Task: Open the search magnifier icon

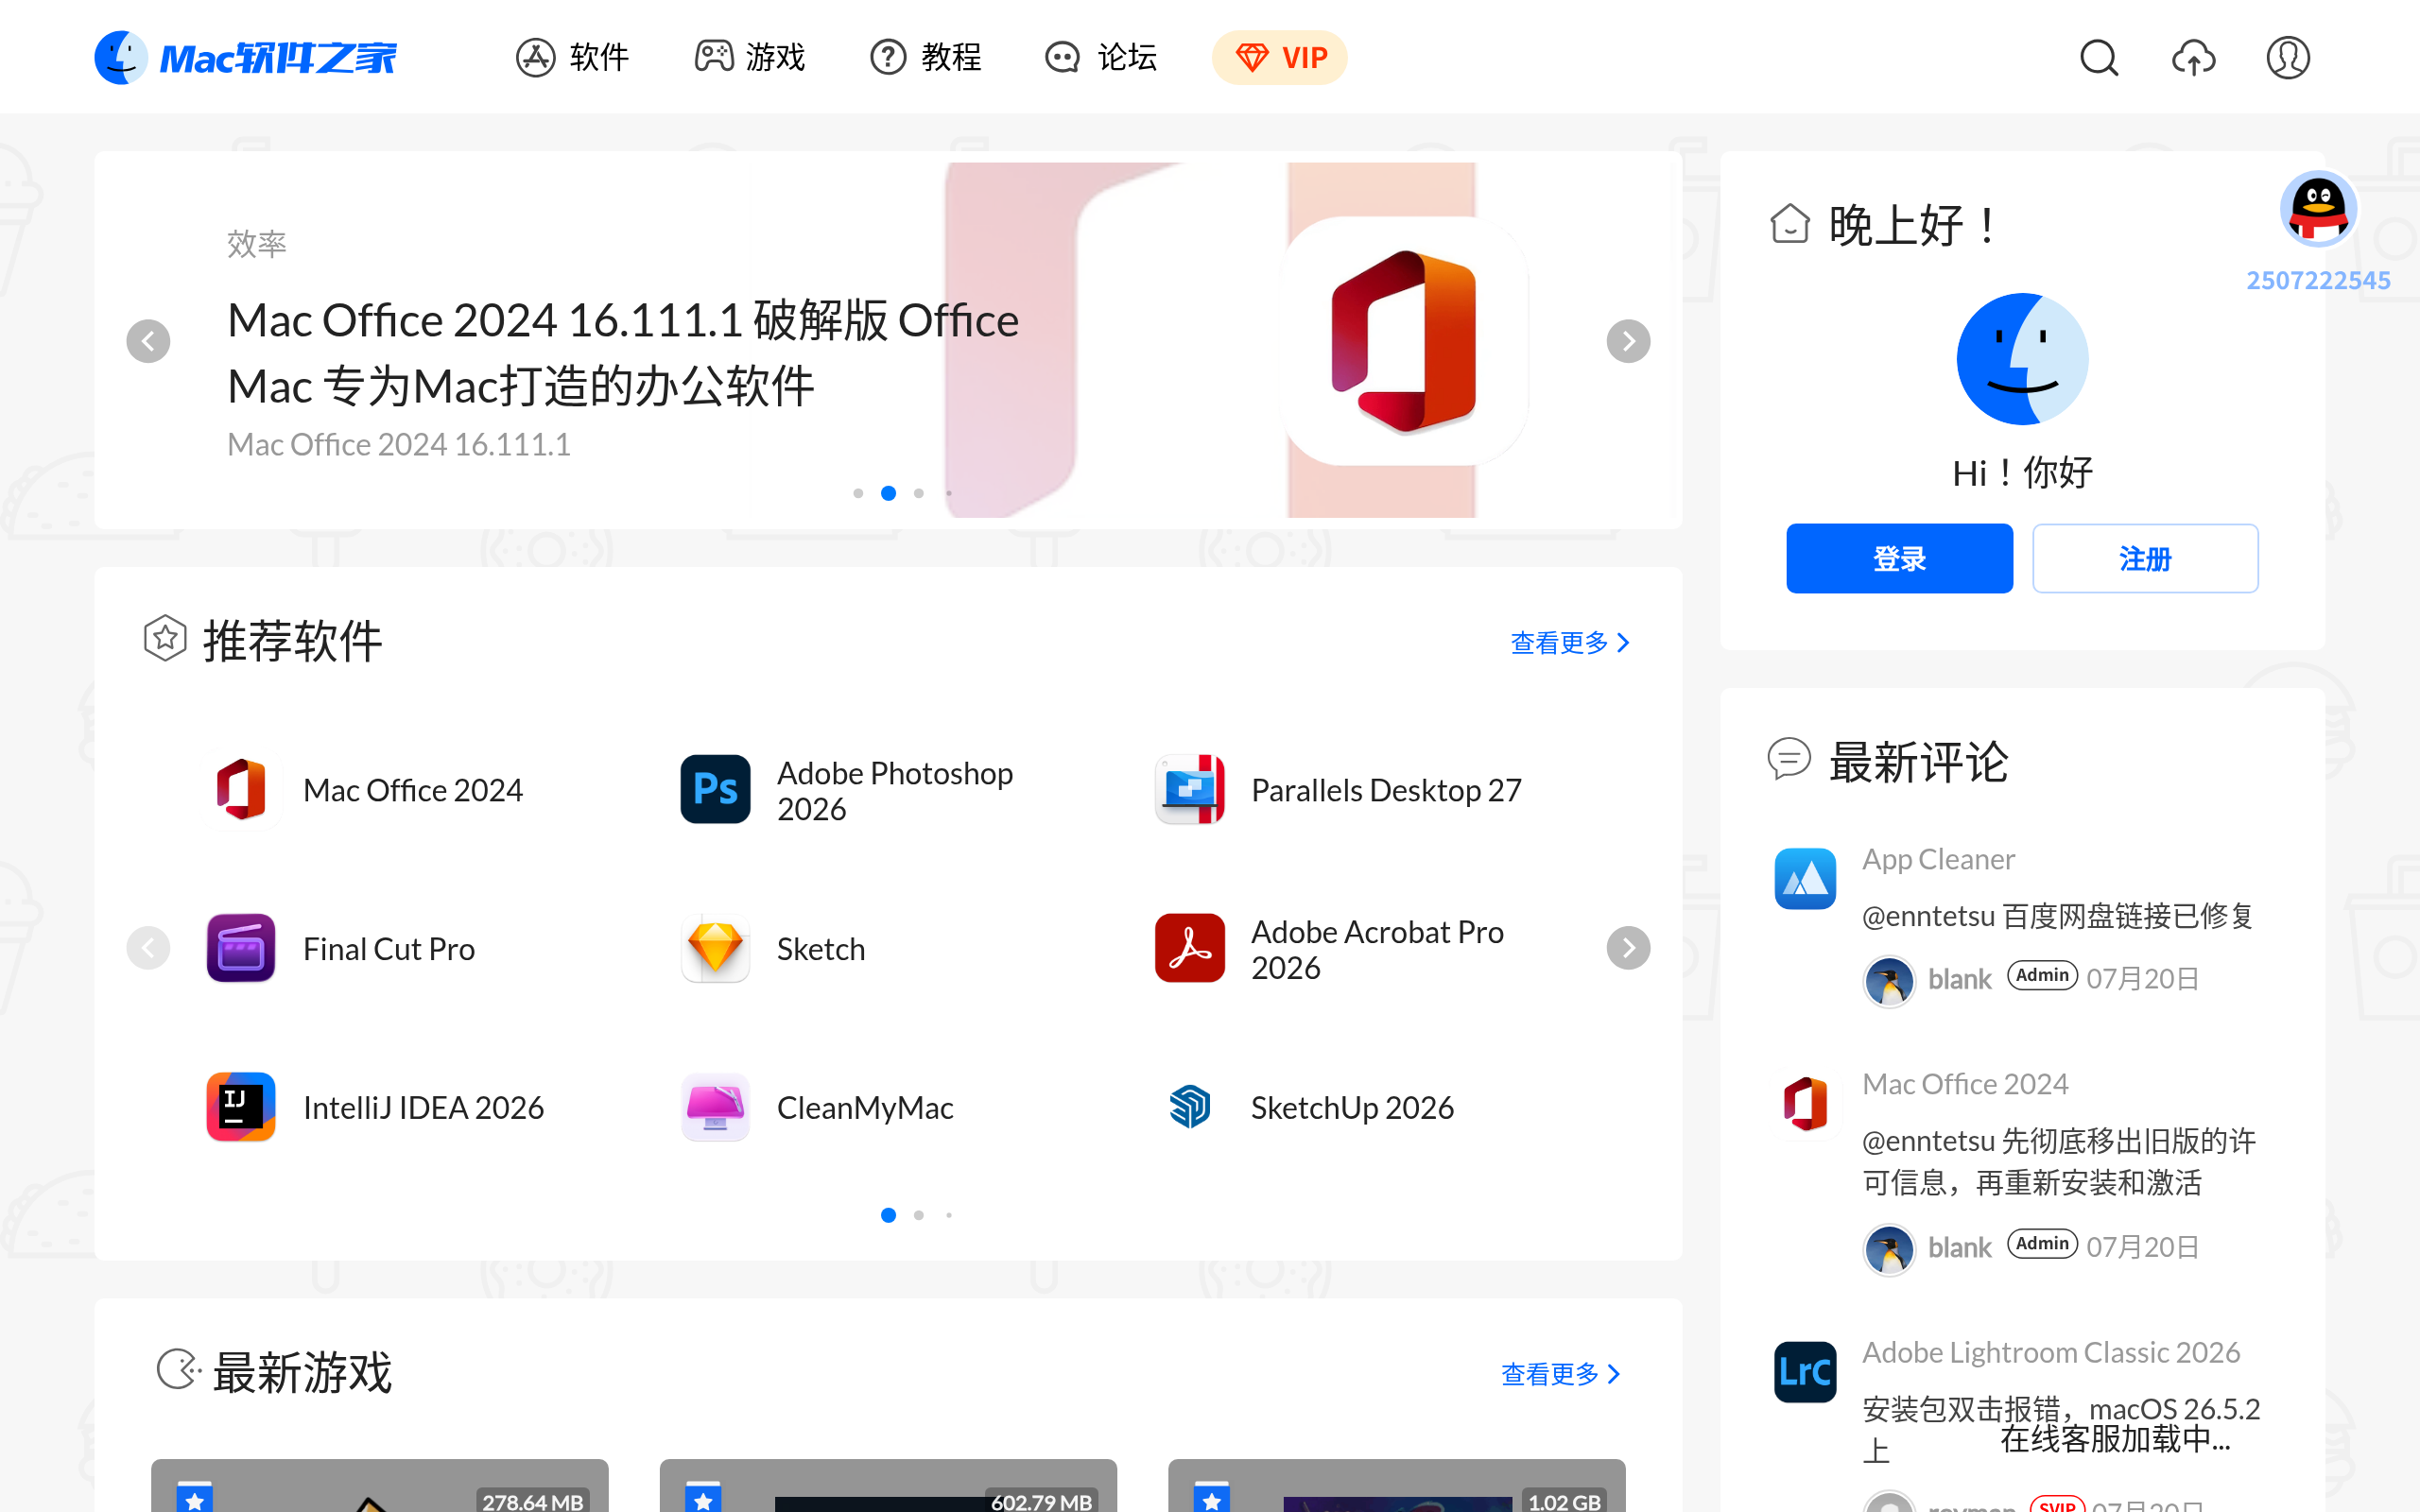Action: 2099,58
